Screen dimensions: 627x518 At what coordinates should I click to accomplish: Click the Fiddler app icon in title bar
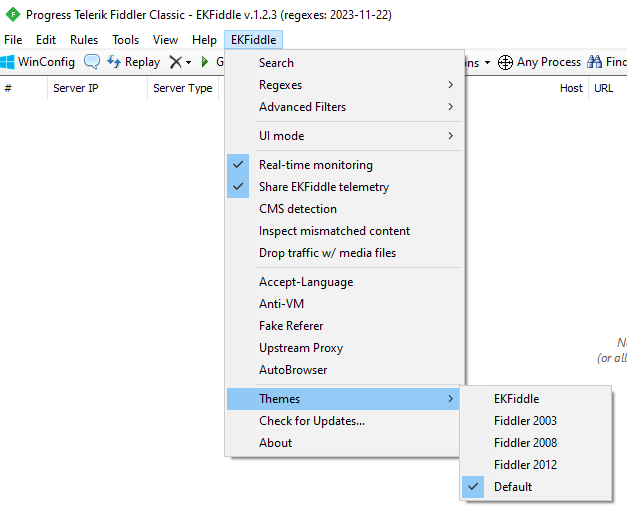(x=13, y=15)
